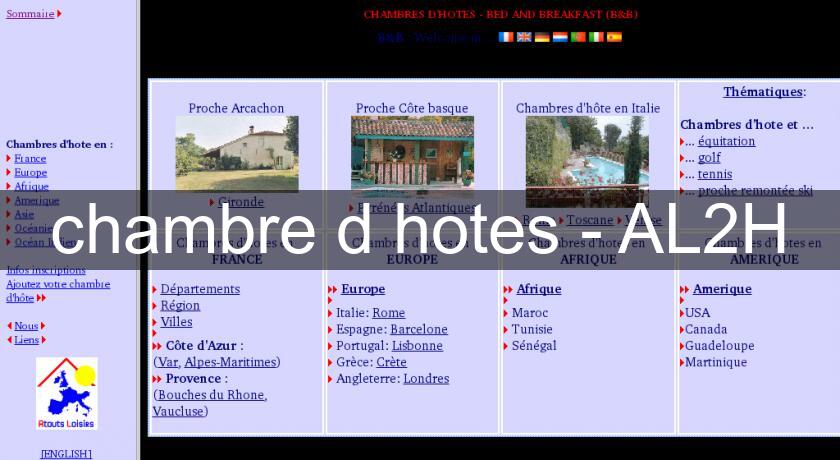Click the Maroc entry
This screenshot has height=460, width=840.
(530, 313)
